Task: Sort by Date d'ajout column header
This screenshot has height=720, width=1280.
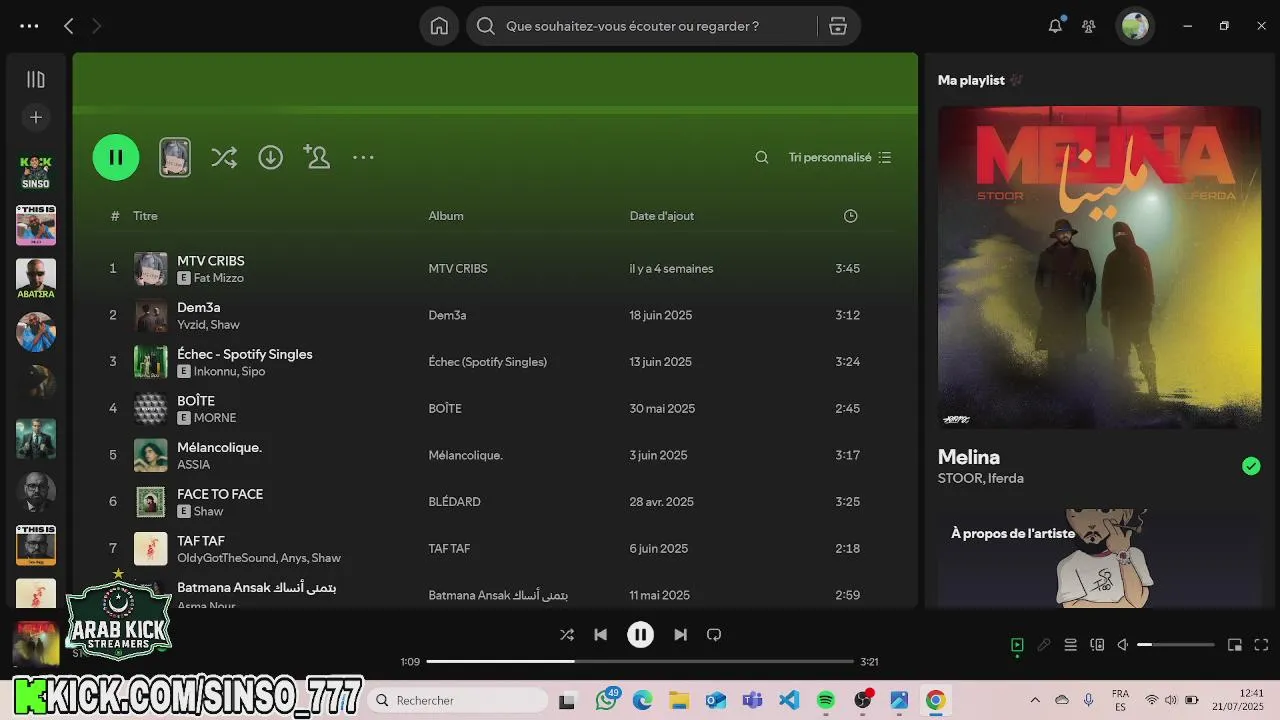Action: [x=662, y=216]
